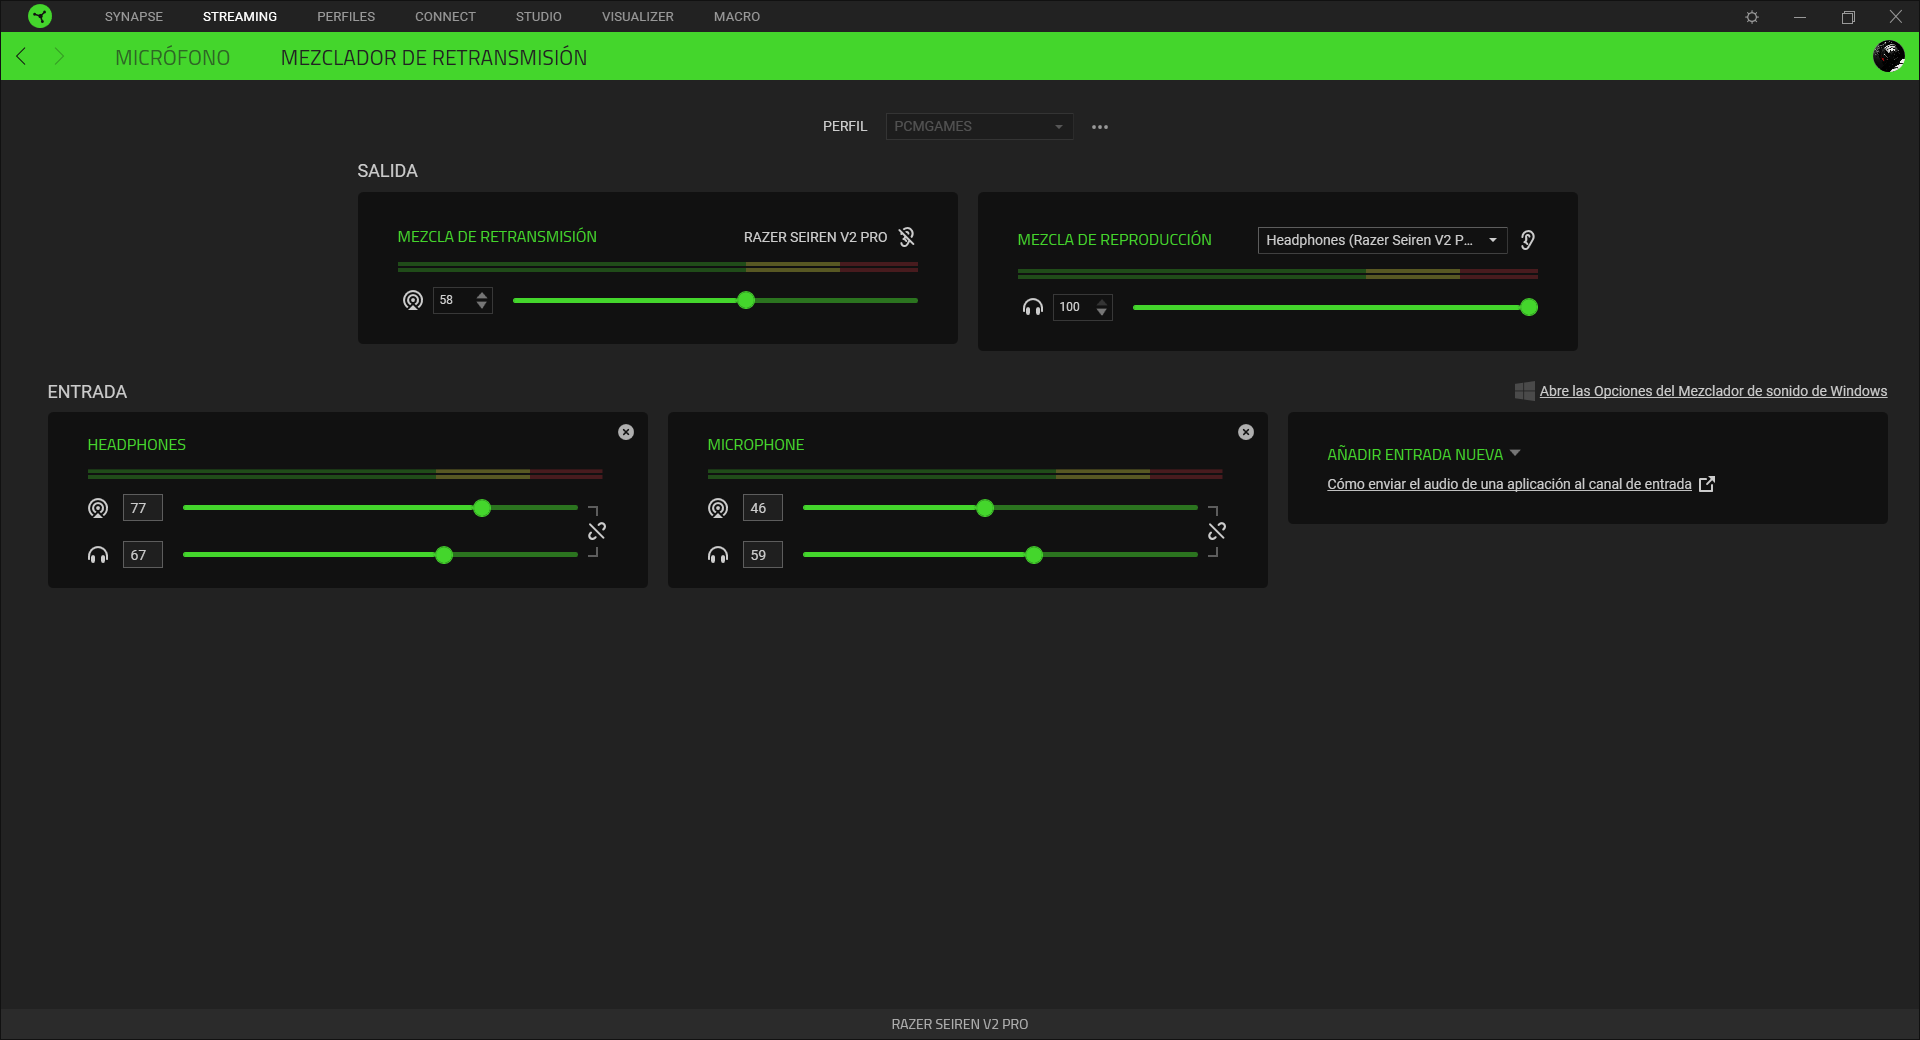Toggle link icon for Microphone sliders
The height and width of the screenshot is (1040, 1920).
click(1217, 531)
